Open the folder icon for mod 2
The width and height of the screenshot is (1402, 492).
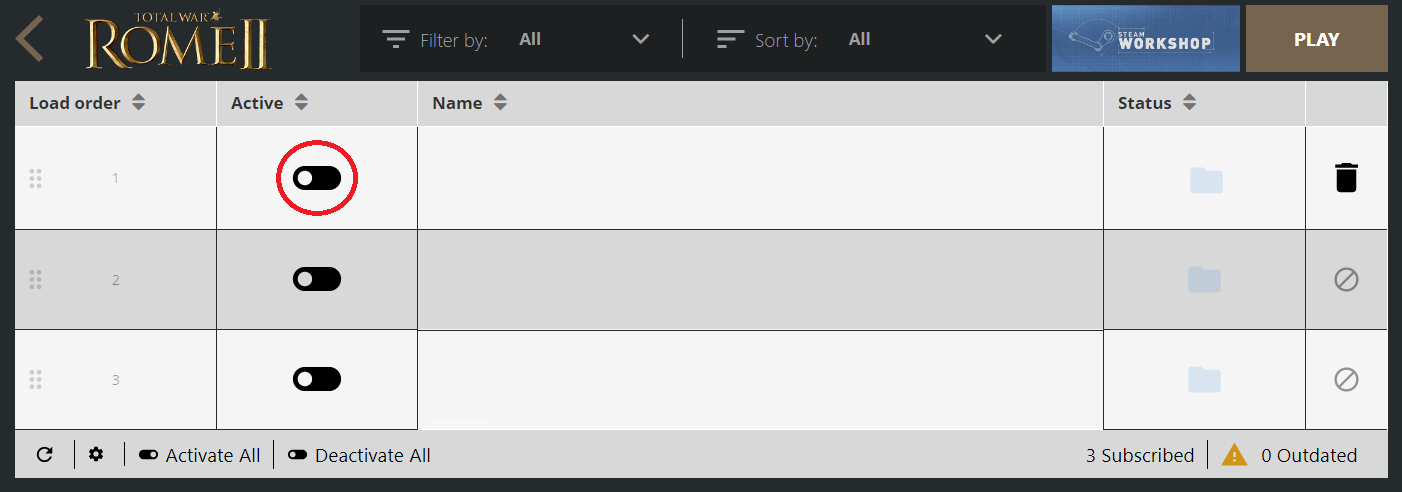click(1205, 280)
